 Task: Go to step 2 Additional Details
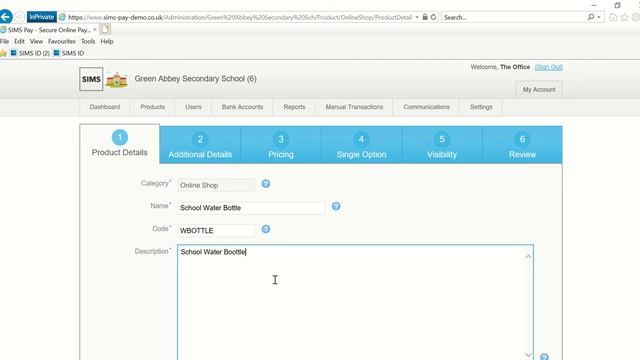point(200,145)
